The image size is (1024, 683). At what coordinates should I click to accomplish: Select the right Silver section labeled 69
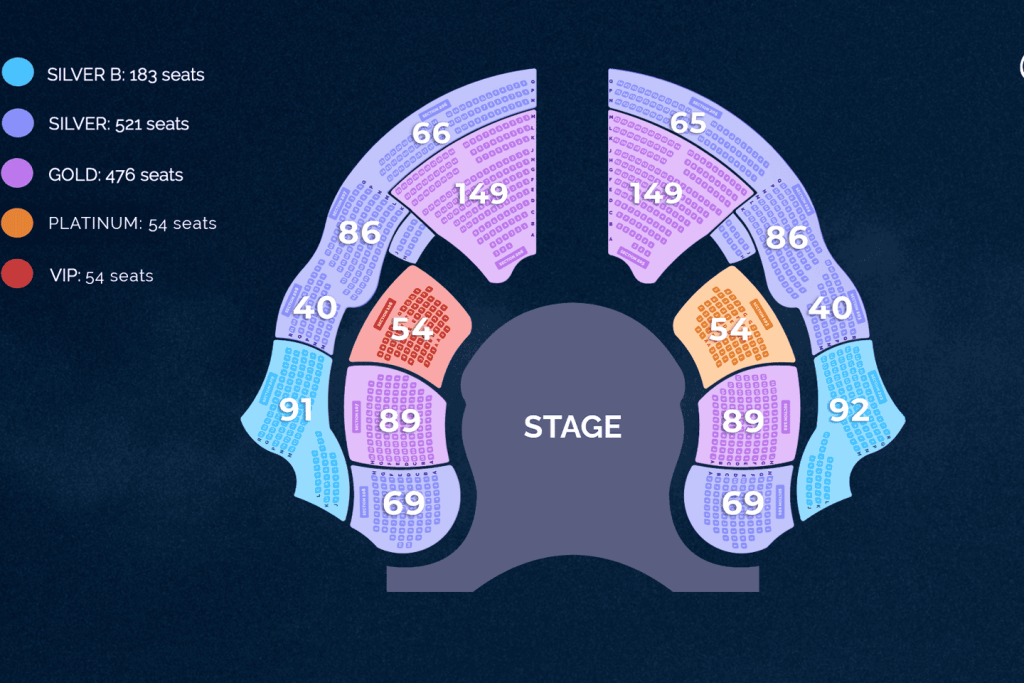click(740, 506)
